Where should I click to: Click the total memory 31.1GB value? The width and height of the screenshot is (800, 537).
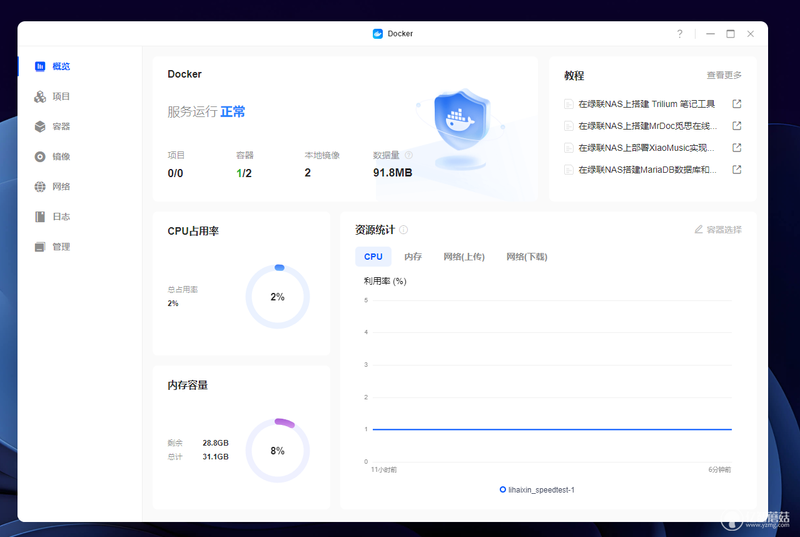tap(215, 456)
